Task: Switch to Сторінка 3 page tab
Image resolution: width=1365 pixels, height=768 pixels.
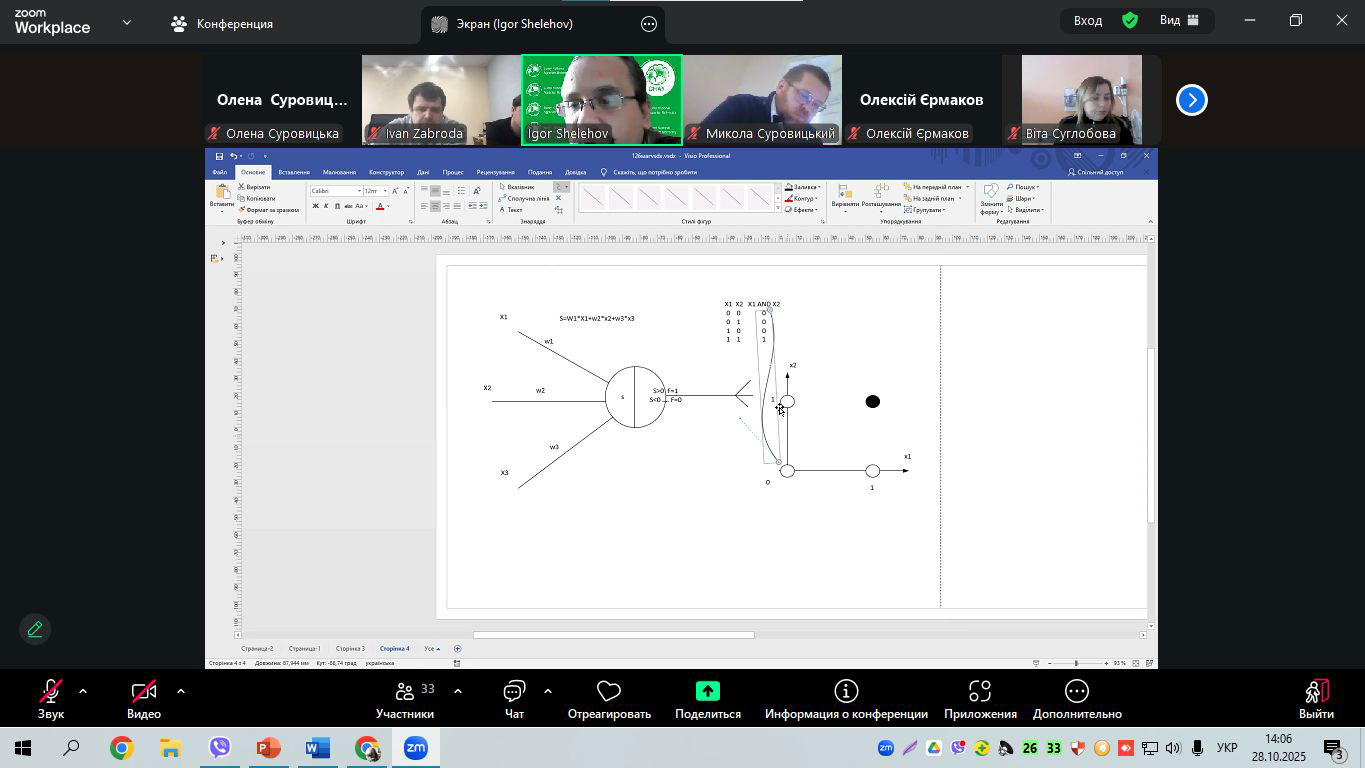Action: (x=350, y=648)
